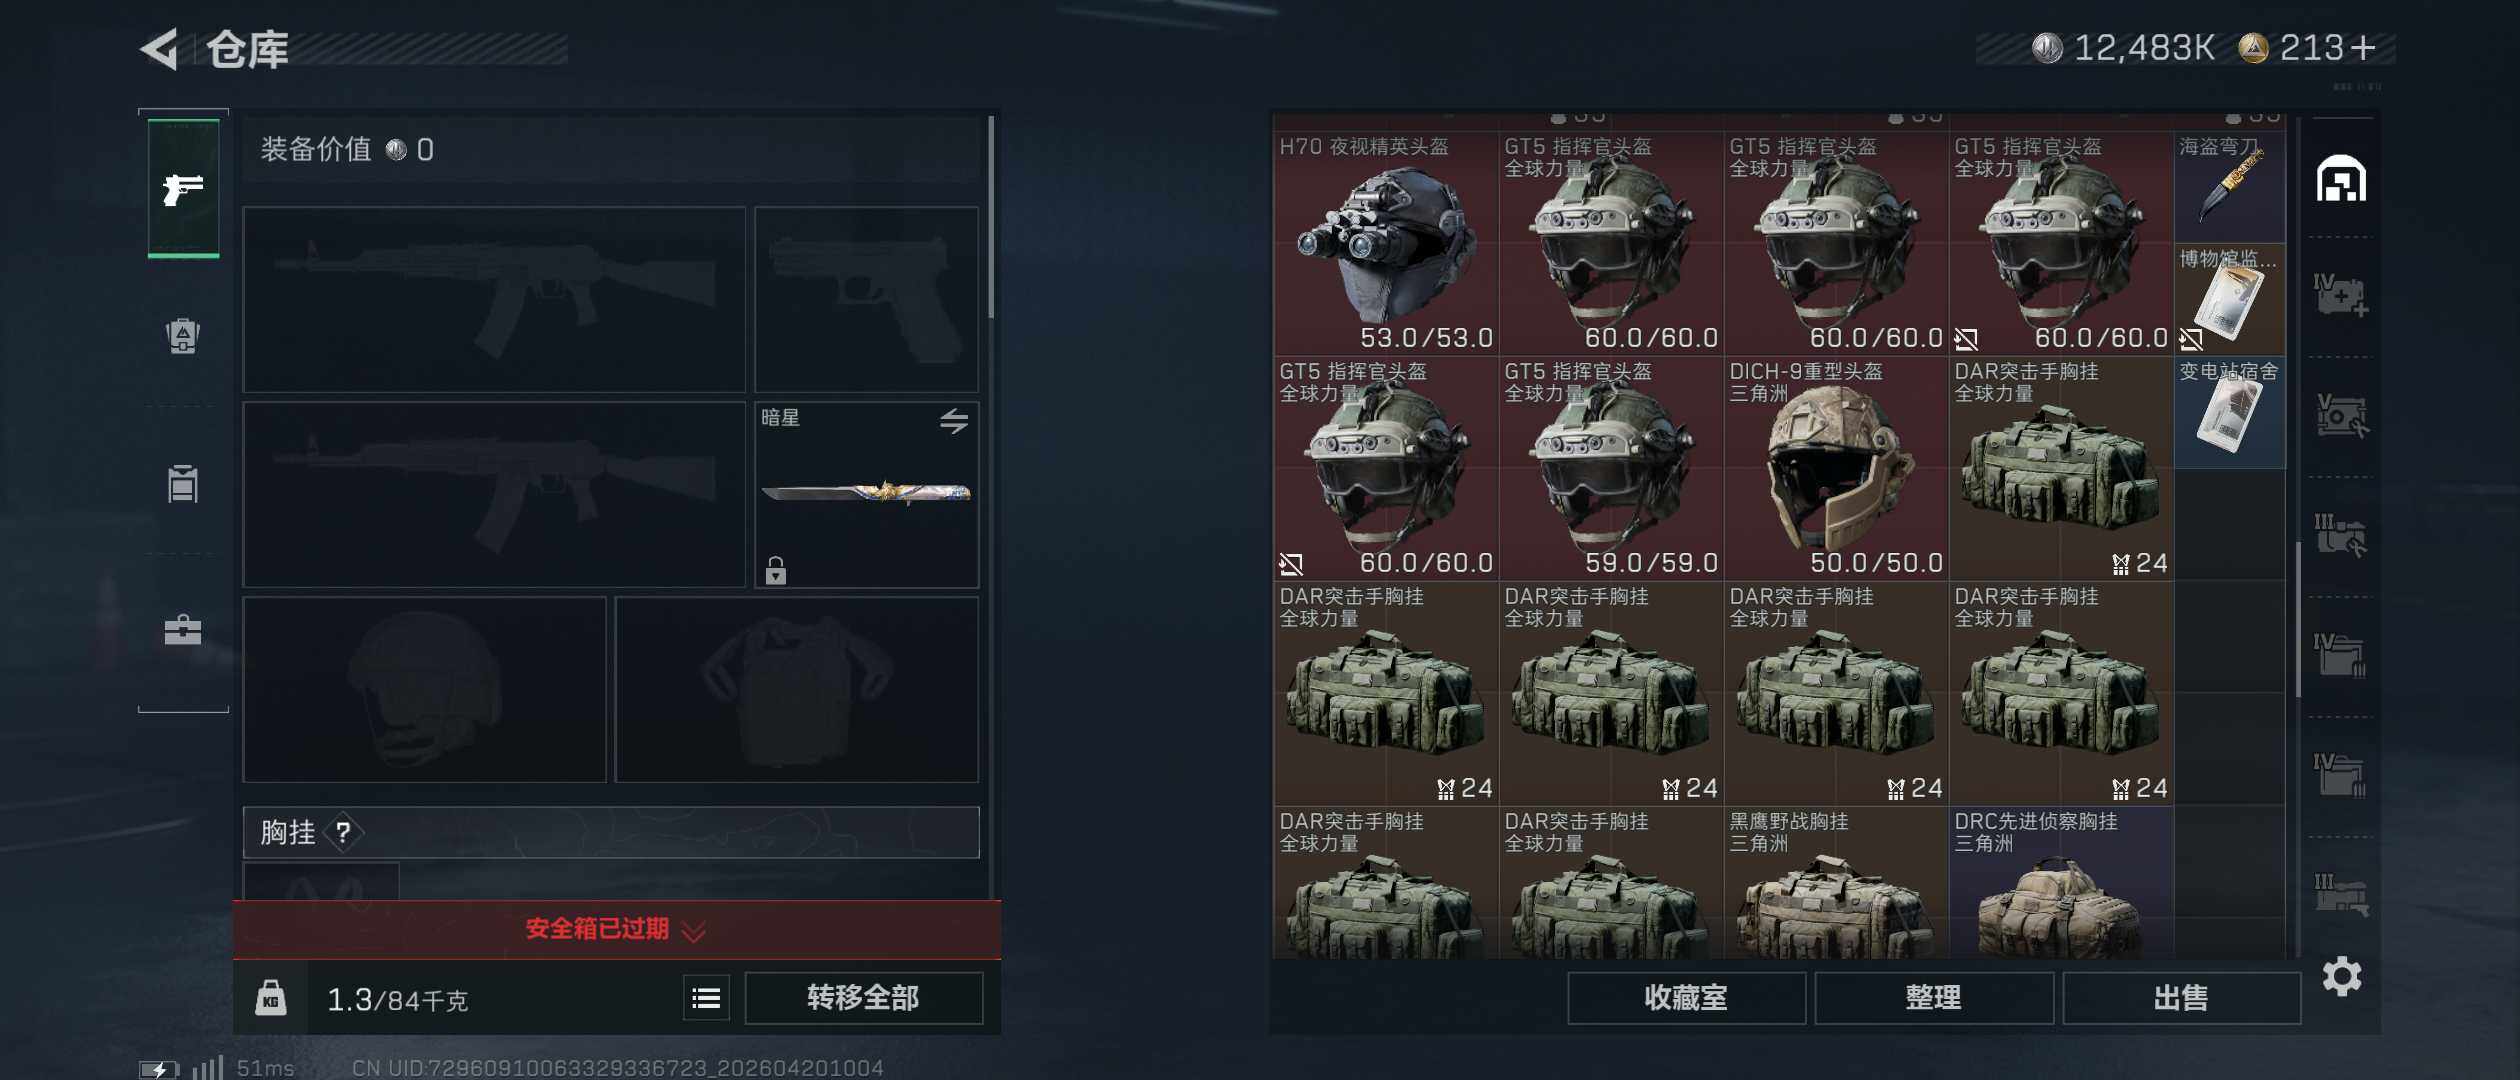Viewport: 2520px width, 1080px height.
Task: Click the plus next to 213 gold currency
Action: point(2363,47)
